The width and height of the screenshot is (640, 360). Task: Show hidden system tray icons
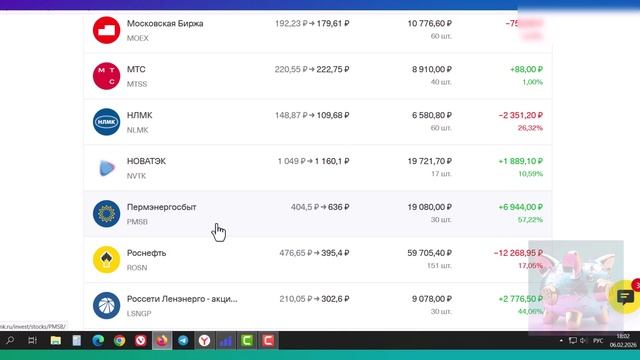point(561,340)
